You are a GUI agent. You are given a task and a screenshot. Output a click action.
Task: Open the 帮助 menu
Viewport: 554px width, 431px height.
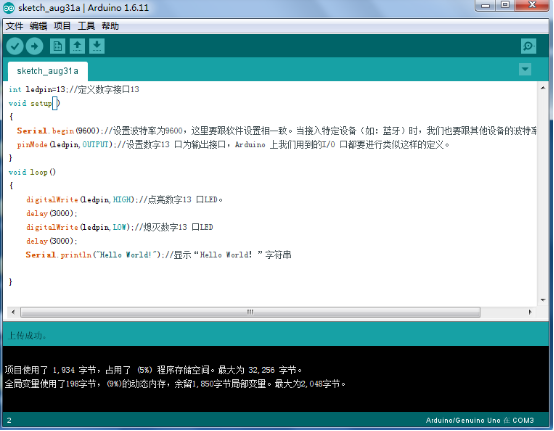click(110, 26)
